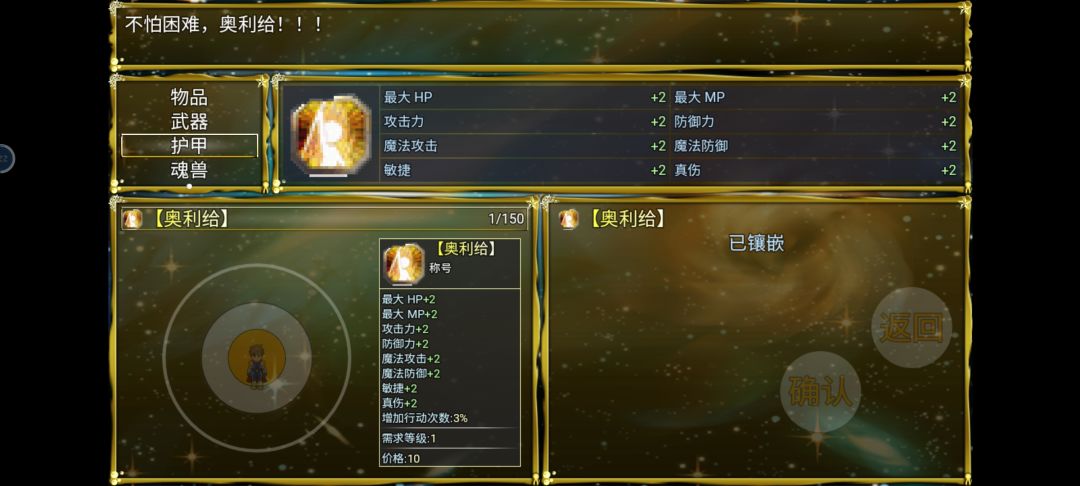
Task: Click the virtual joystick outer ring
Action: (x=257, y=357)
